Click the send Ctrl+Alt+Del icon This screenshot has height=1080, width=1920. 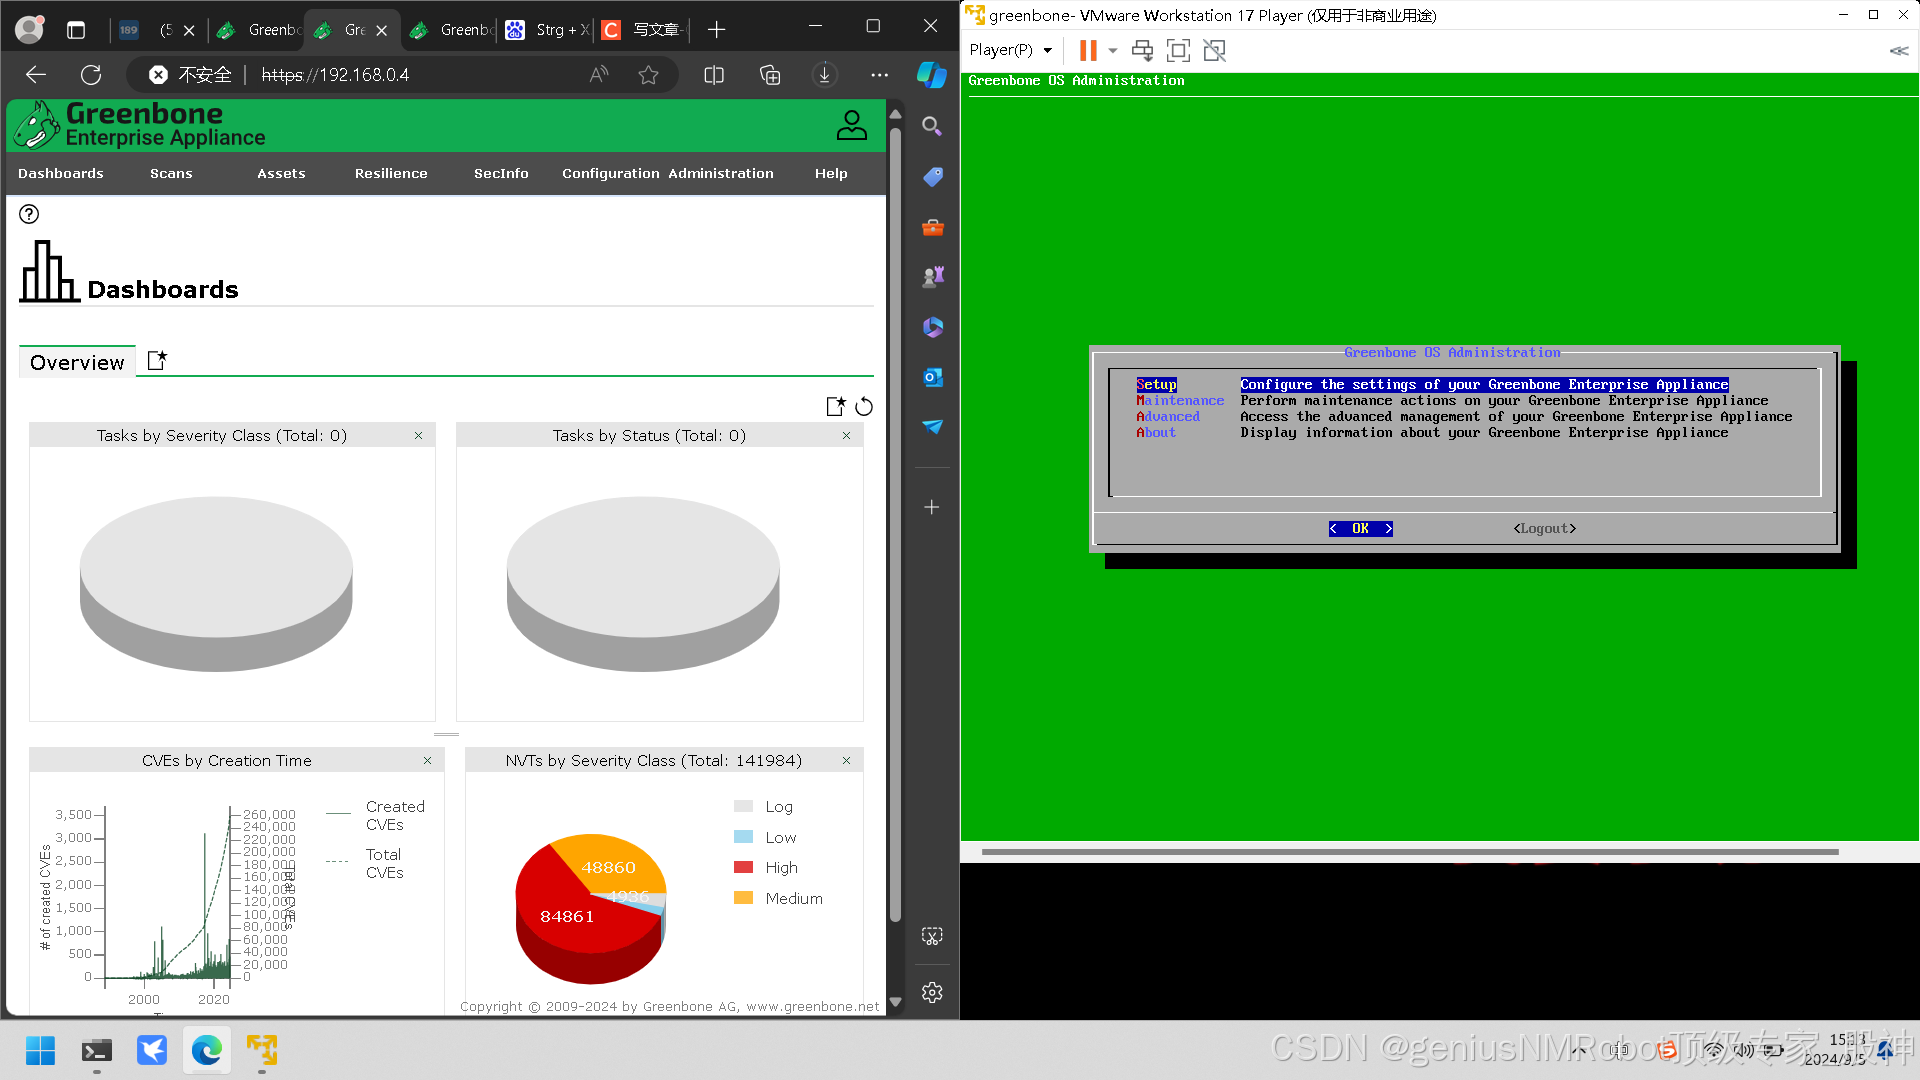pyautogui.click(x=1142, y=50)
